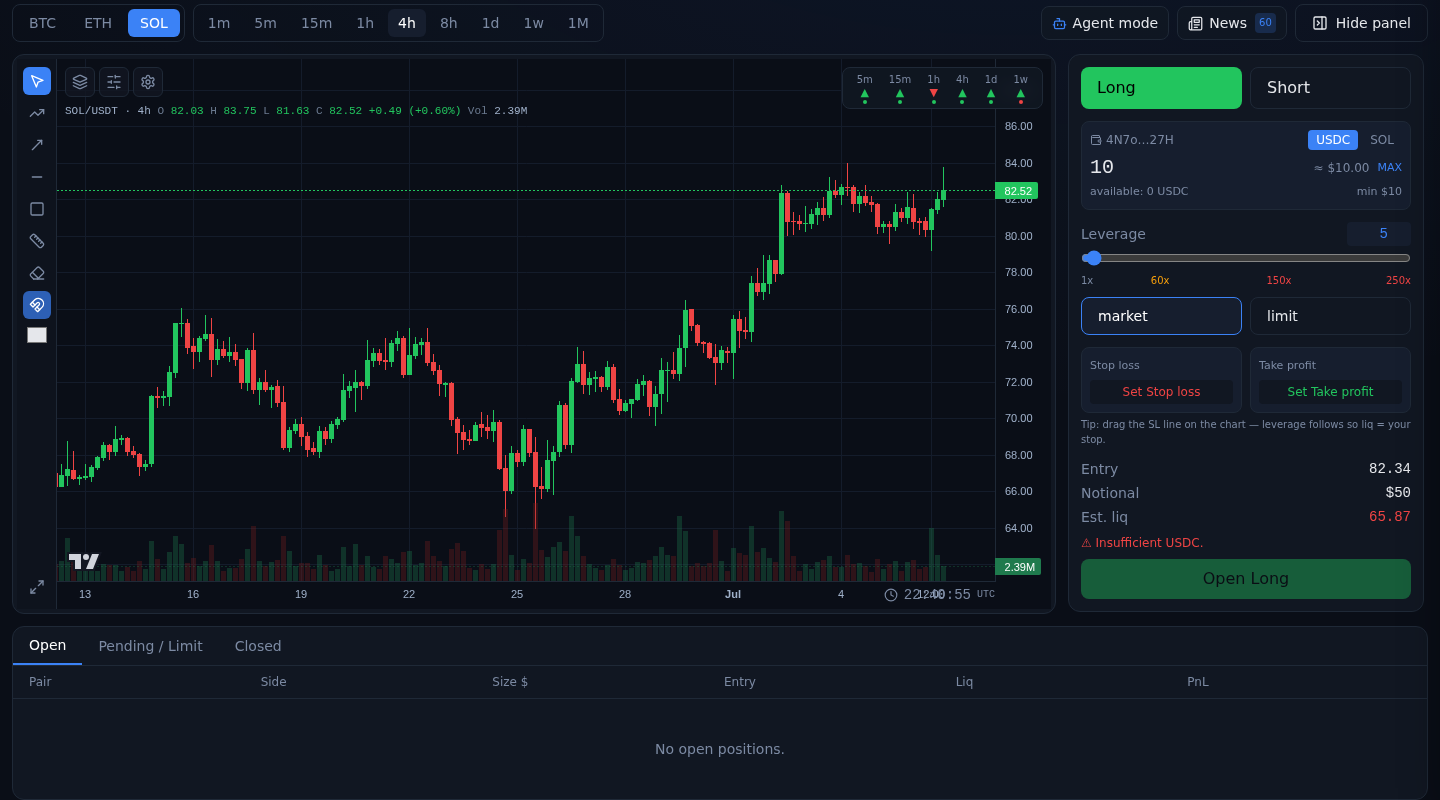Open the Closed positions tab
Image resolution: width=1440 pixels, height=800 pixels.
pyautogui.click(x=258, y=646)
